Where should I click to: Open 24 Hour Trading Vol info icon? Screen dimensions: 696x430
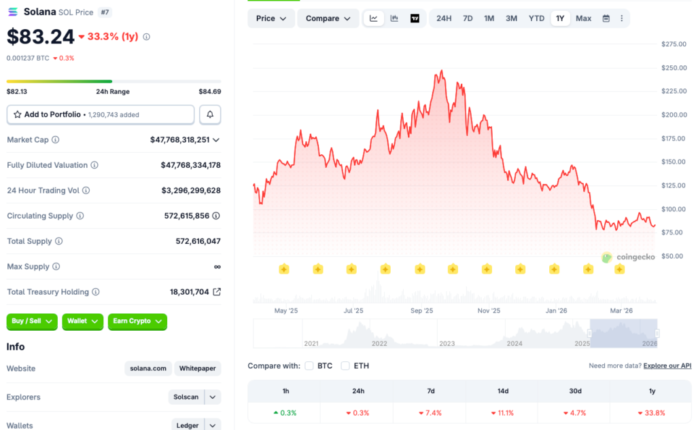[86, 190]
